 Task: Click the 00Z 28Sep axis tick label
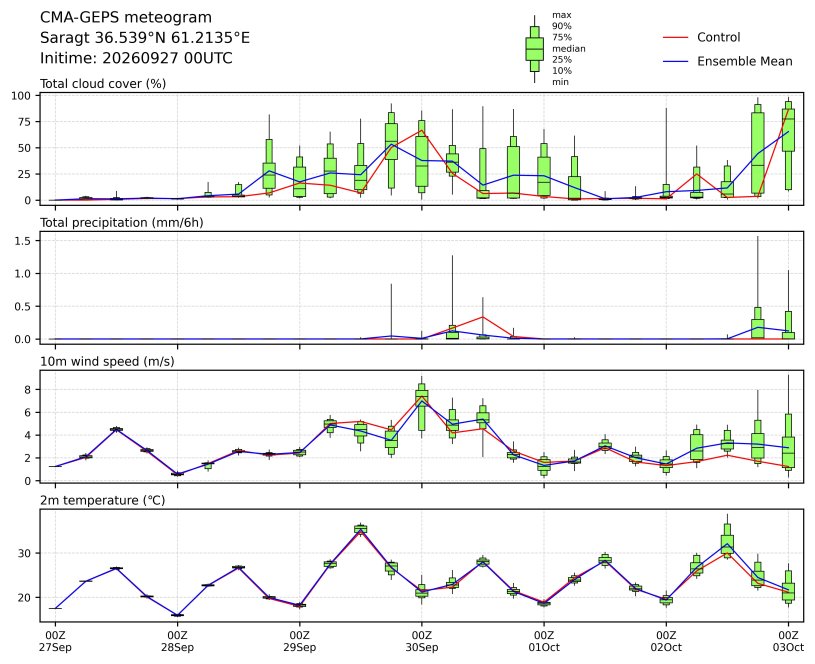pos(177,641)
